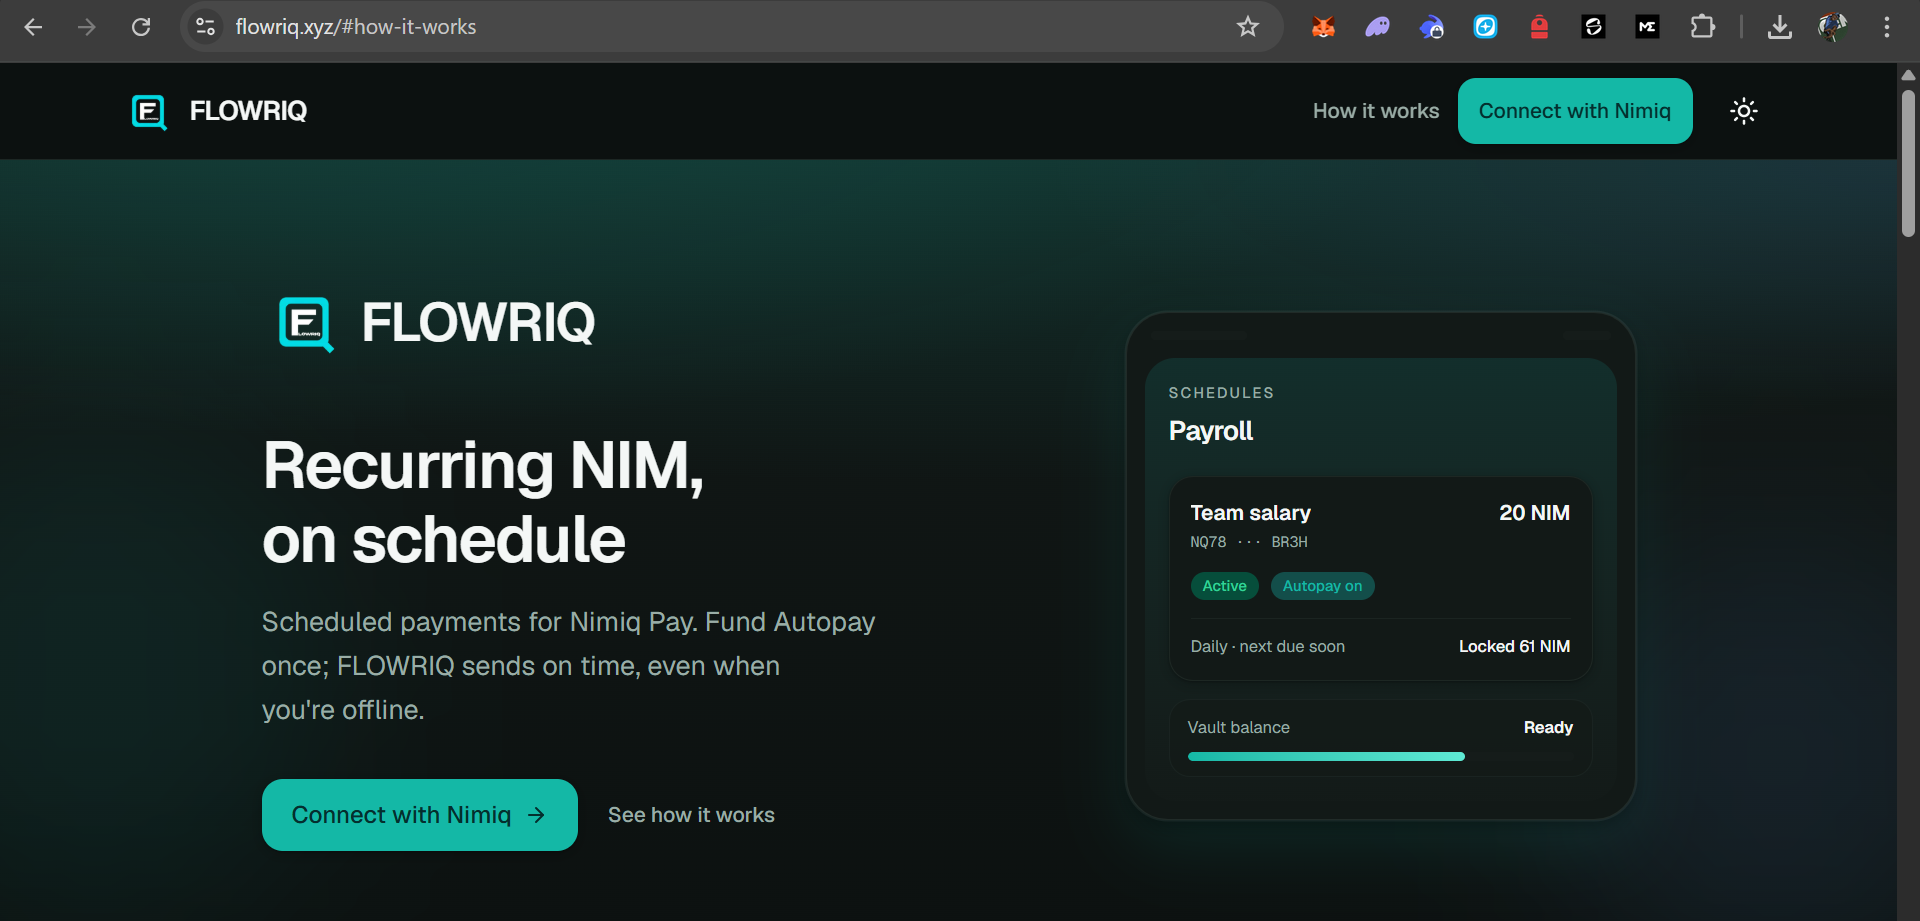Click the Active status badge
Image resolution: width=1920 pixels, height=921 pixels.
(1224, 586)
